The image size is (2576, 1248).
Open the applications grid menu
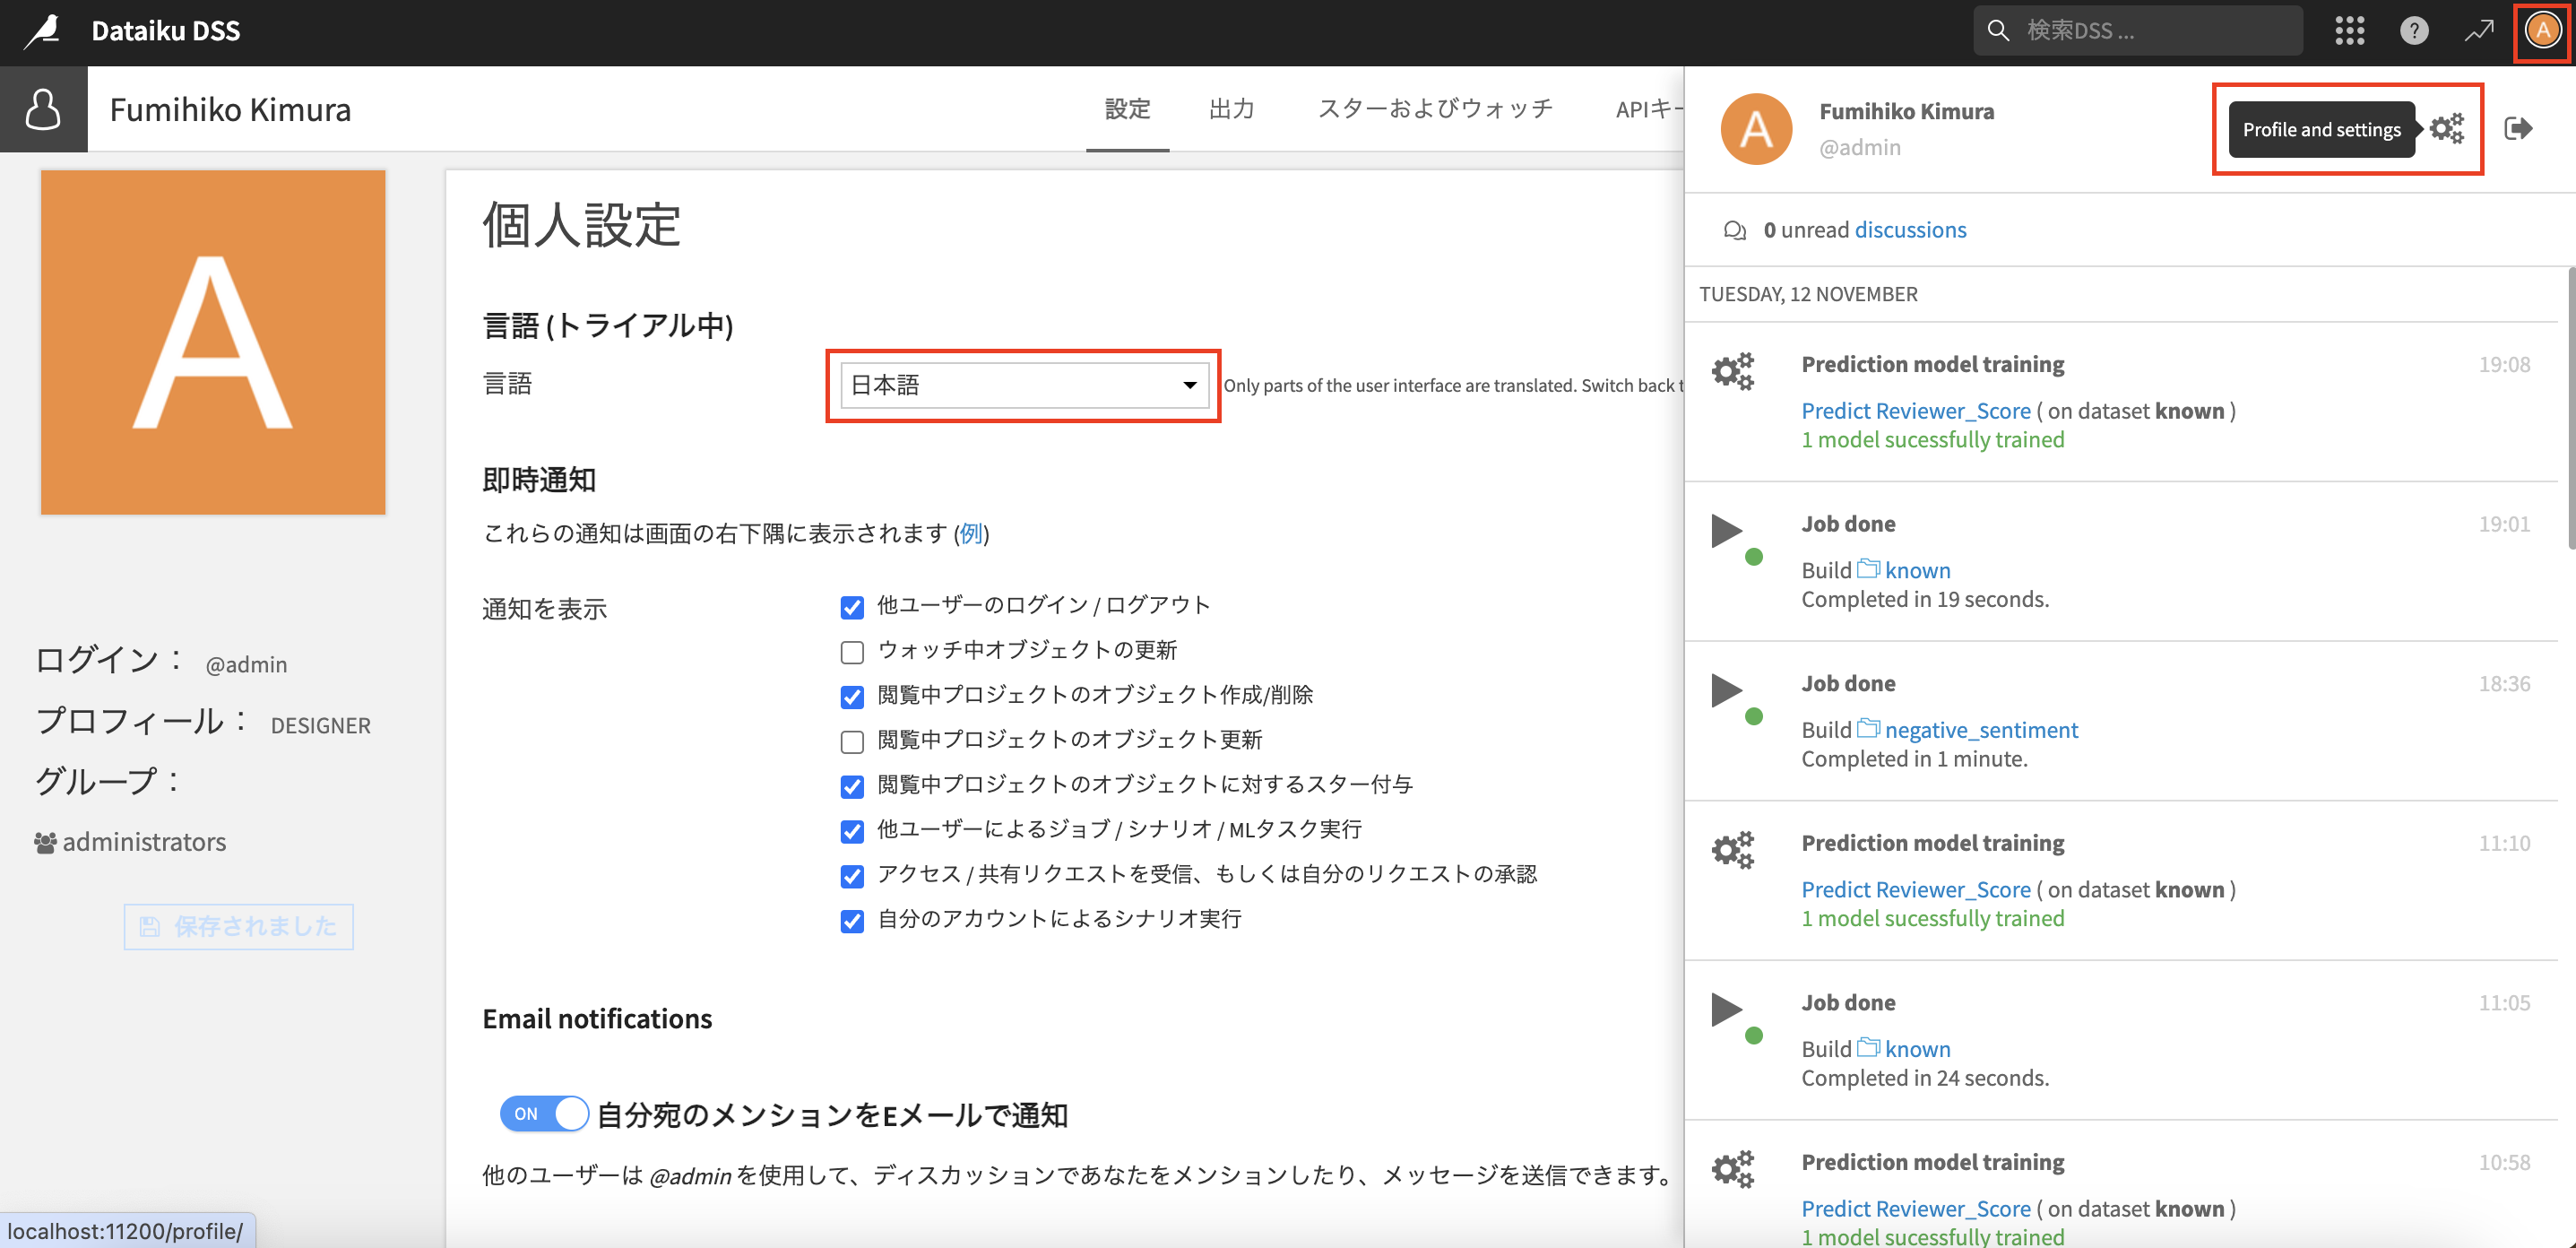coord(2349,31)
